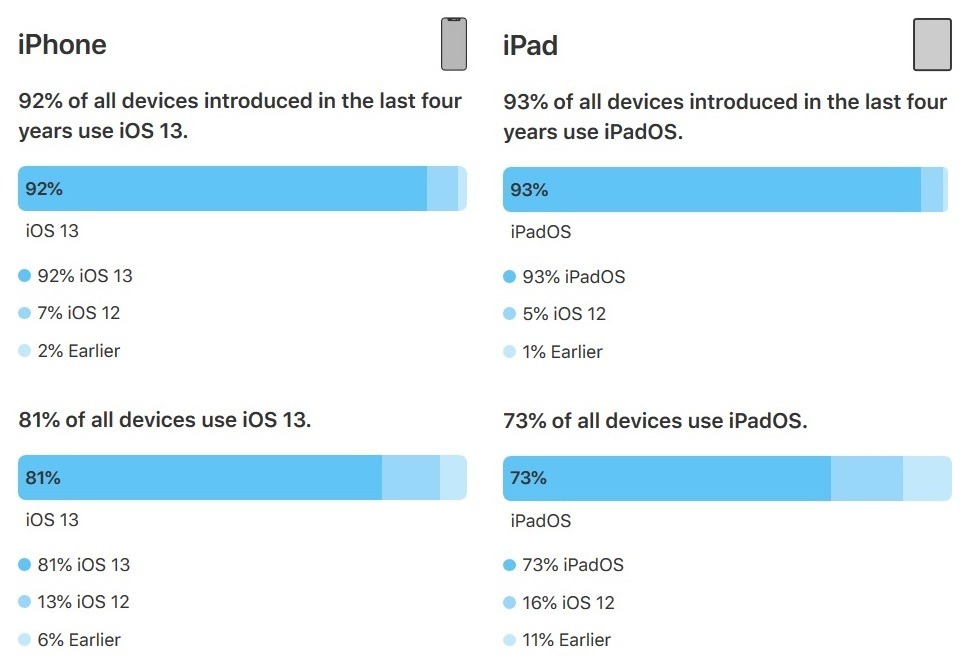Click "73% of all devices use iPadOS" heading
Screen dimensions: 973x665
(655, 421)
